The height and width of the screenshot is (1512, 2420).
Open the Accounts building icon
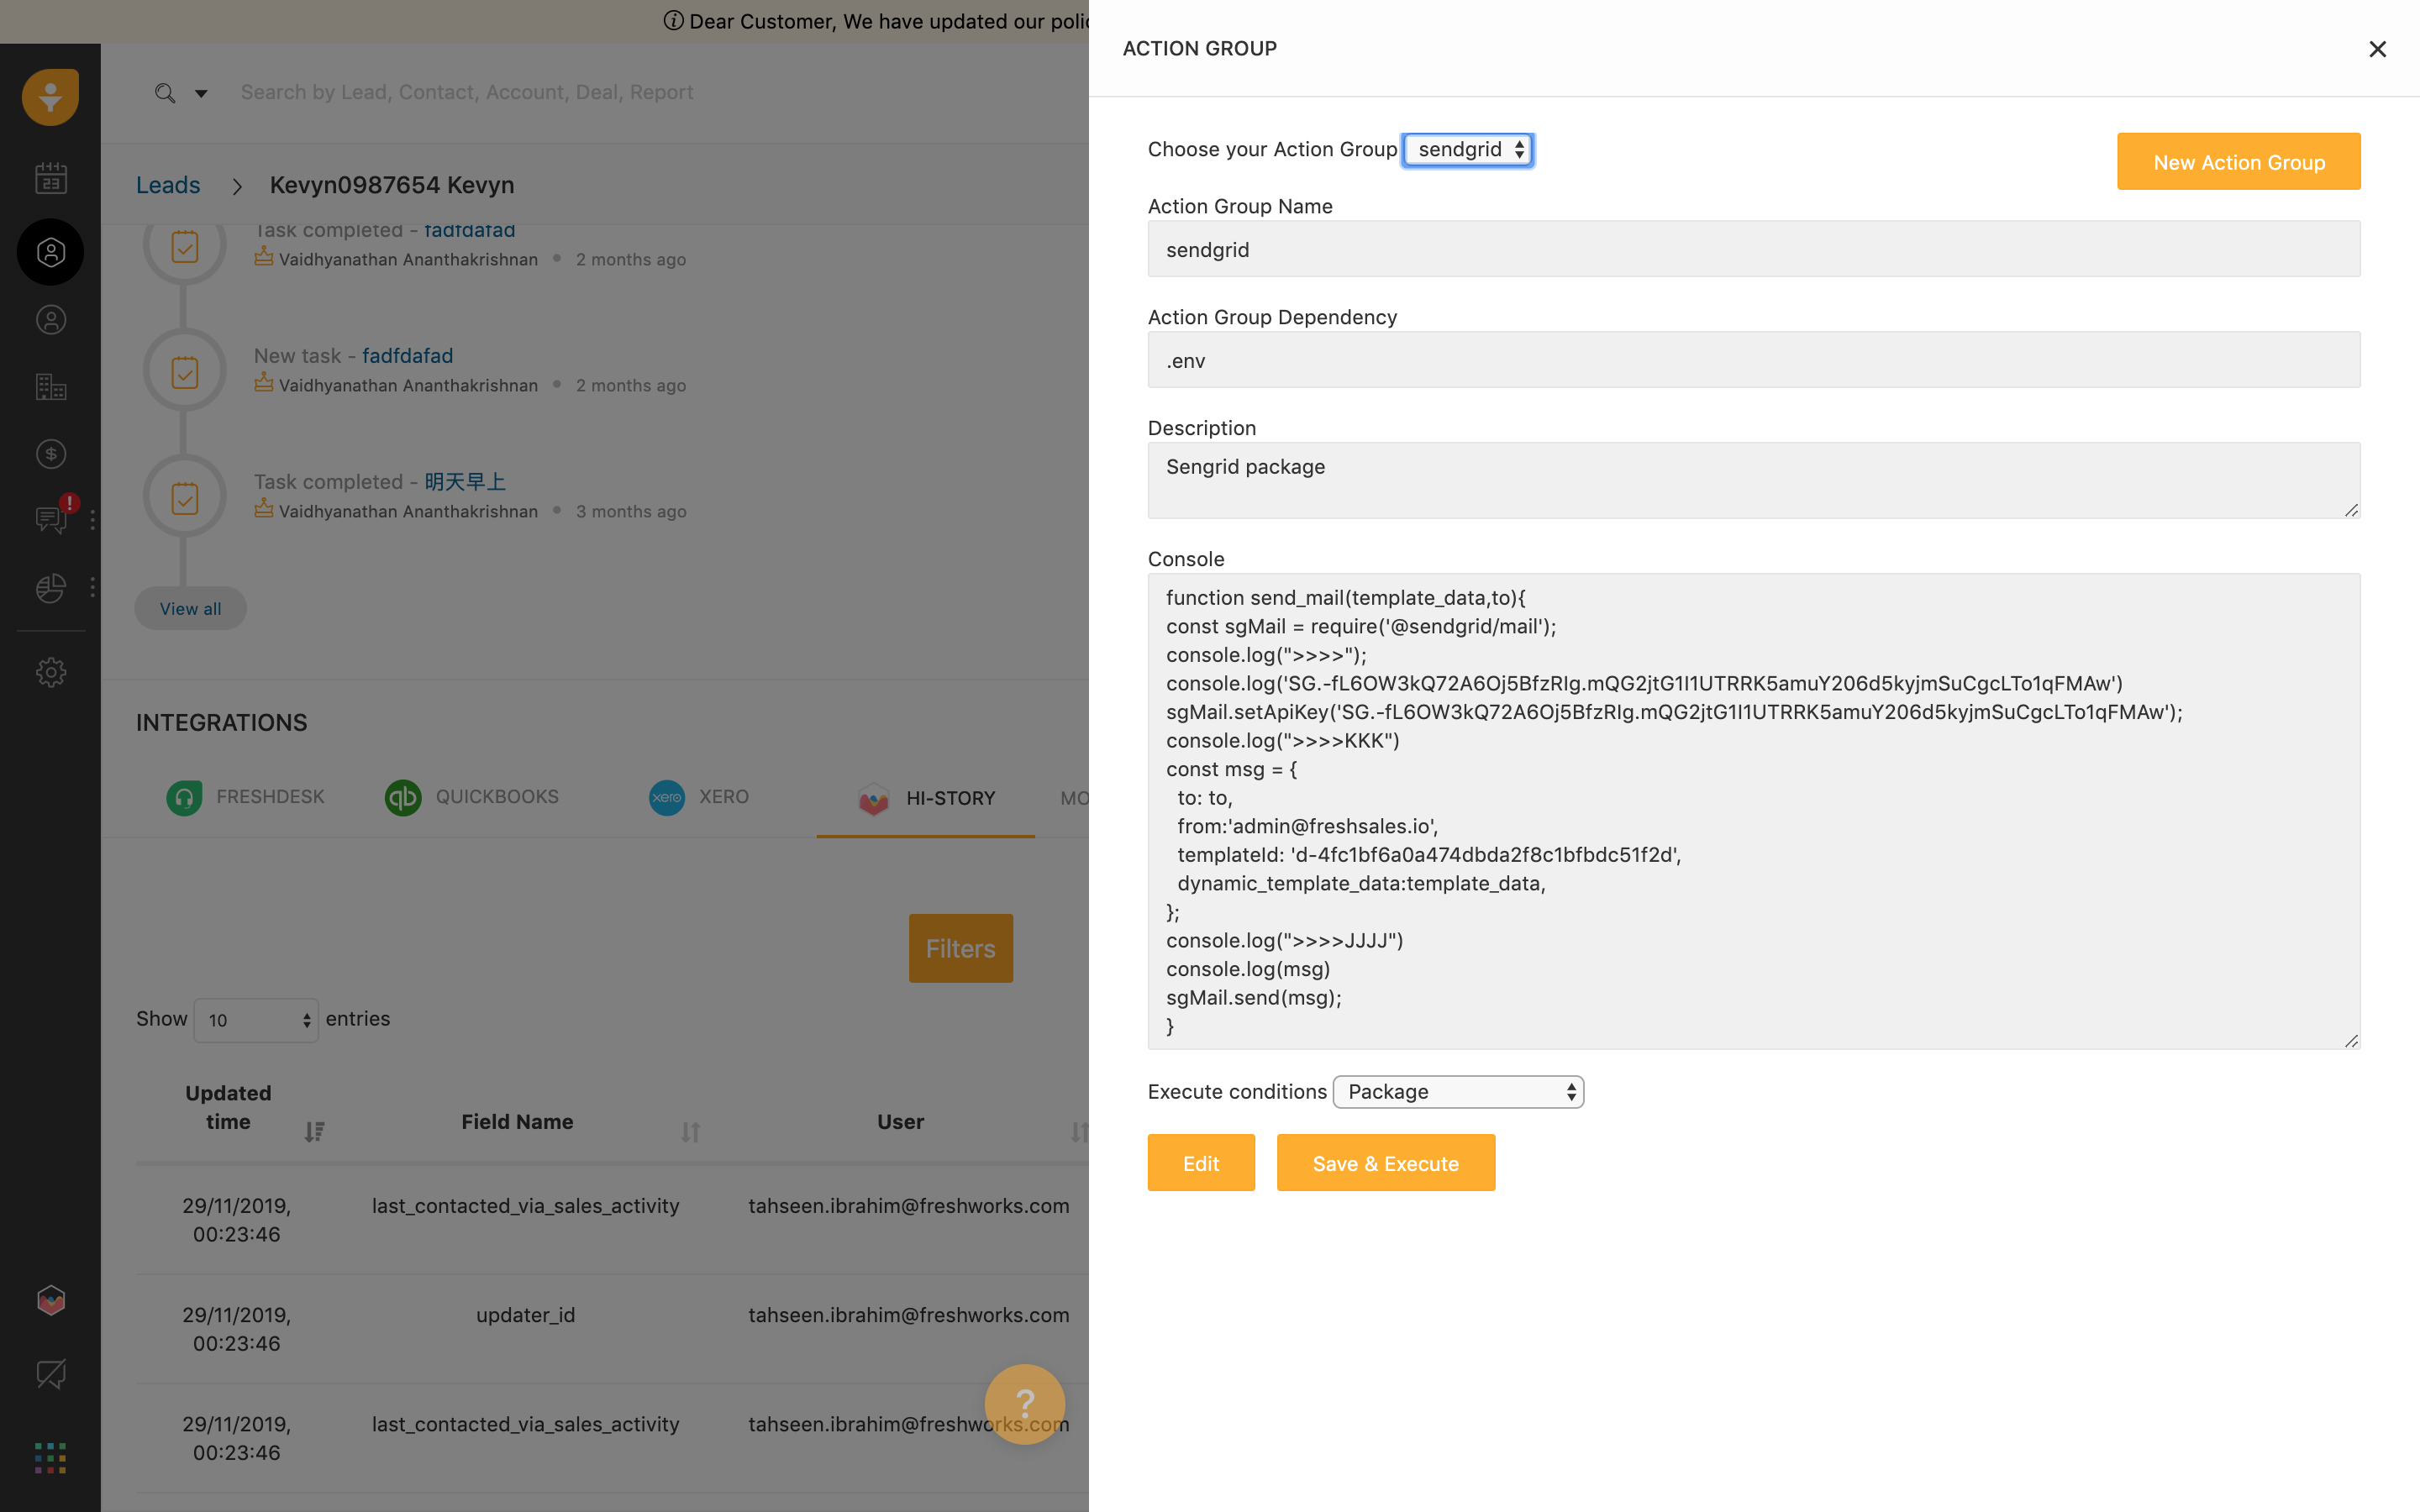[x=50, y=387]
